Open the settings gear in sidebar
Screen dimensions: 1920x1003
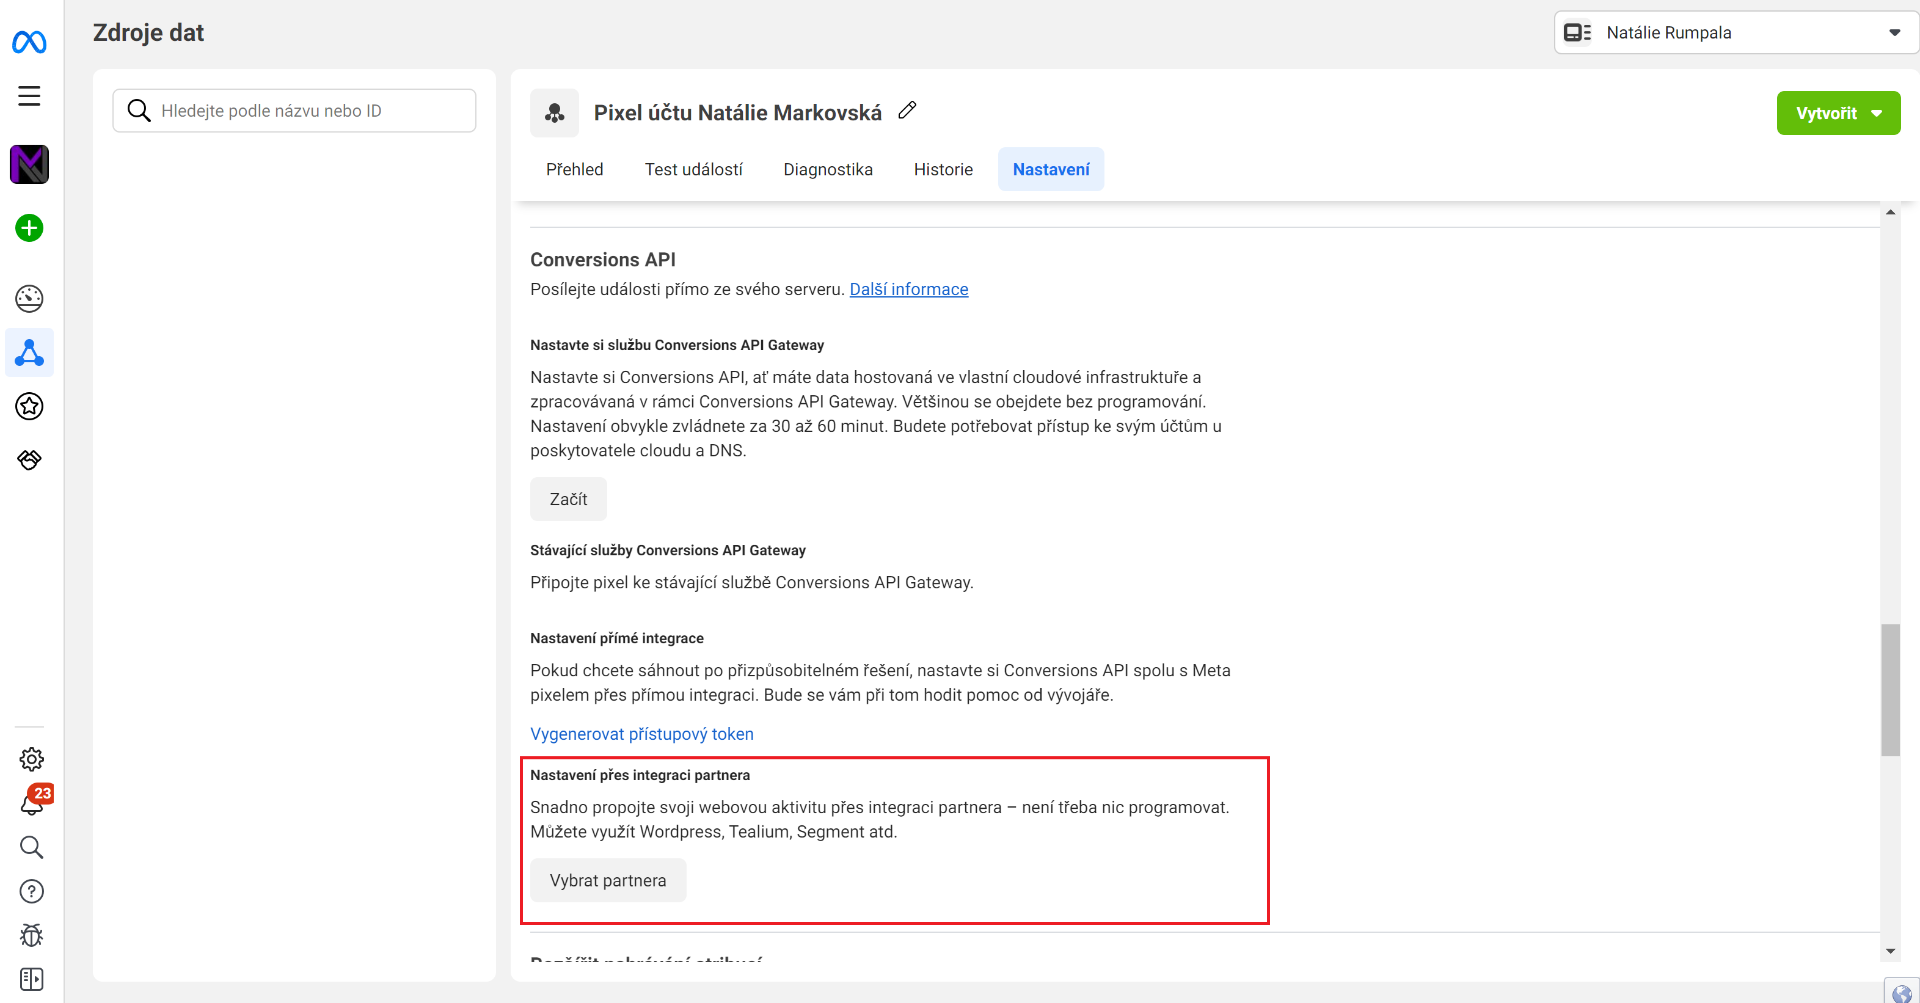pos(32,759)
